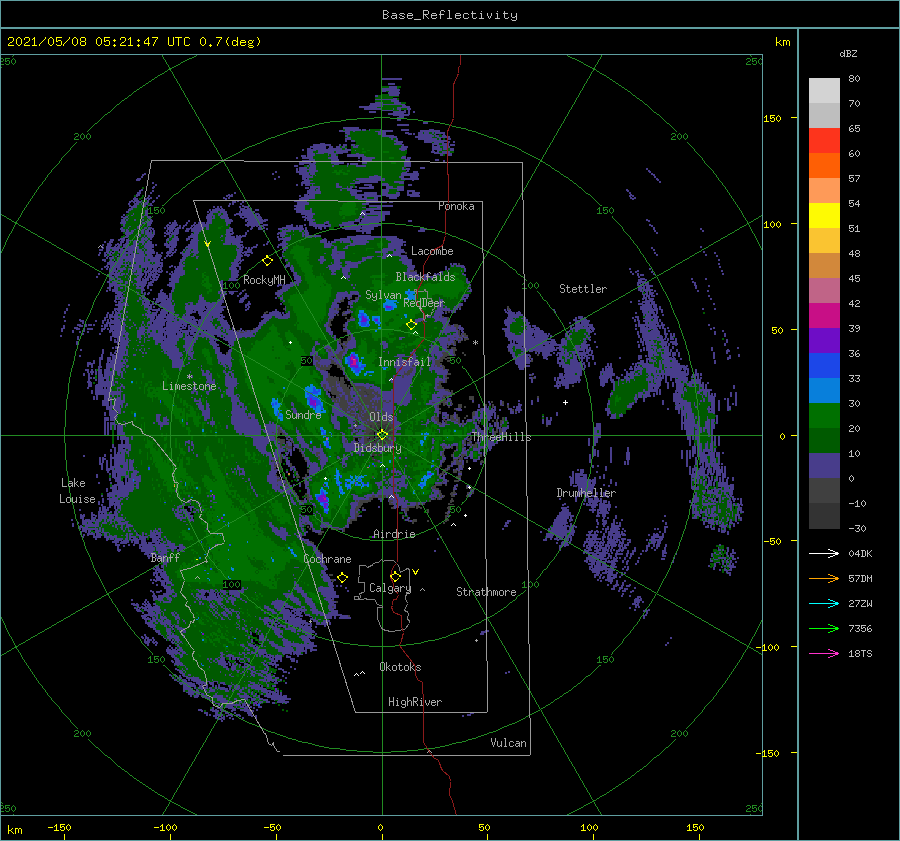Click the yellow radar-site diamond above Didsbury

[382, 435]
